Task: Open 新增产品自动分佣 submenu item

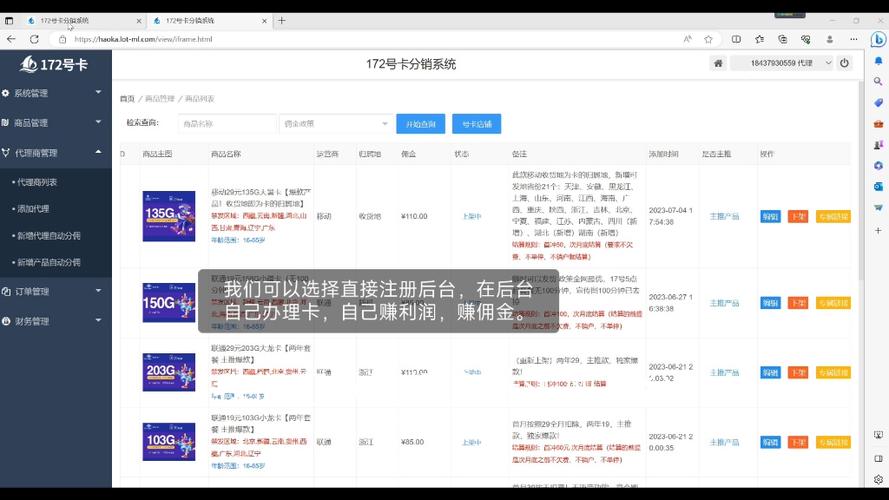Action: (x=48, y=262)
